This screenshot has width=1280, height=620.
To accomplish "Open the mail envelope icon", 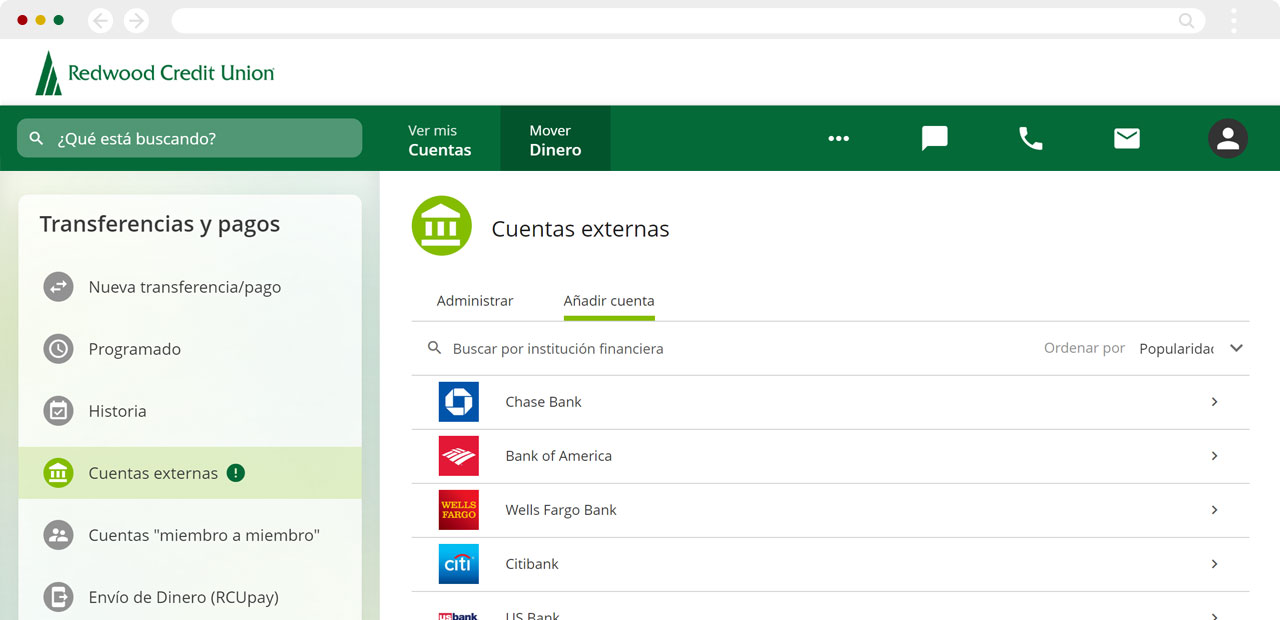I will coord(1127,138).
